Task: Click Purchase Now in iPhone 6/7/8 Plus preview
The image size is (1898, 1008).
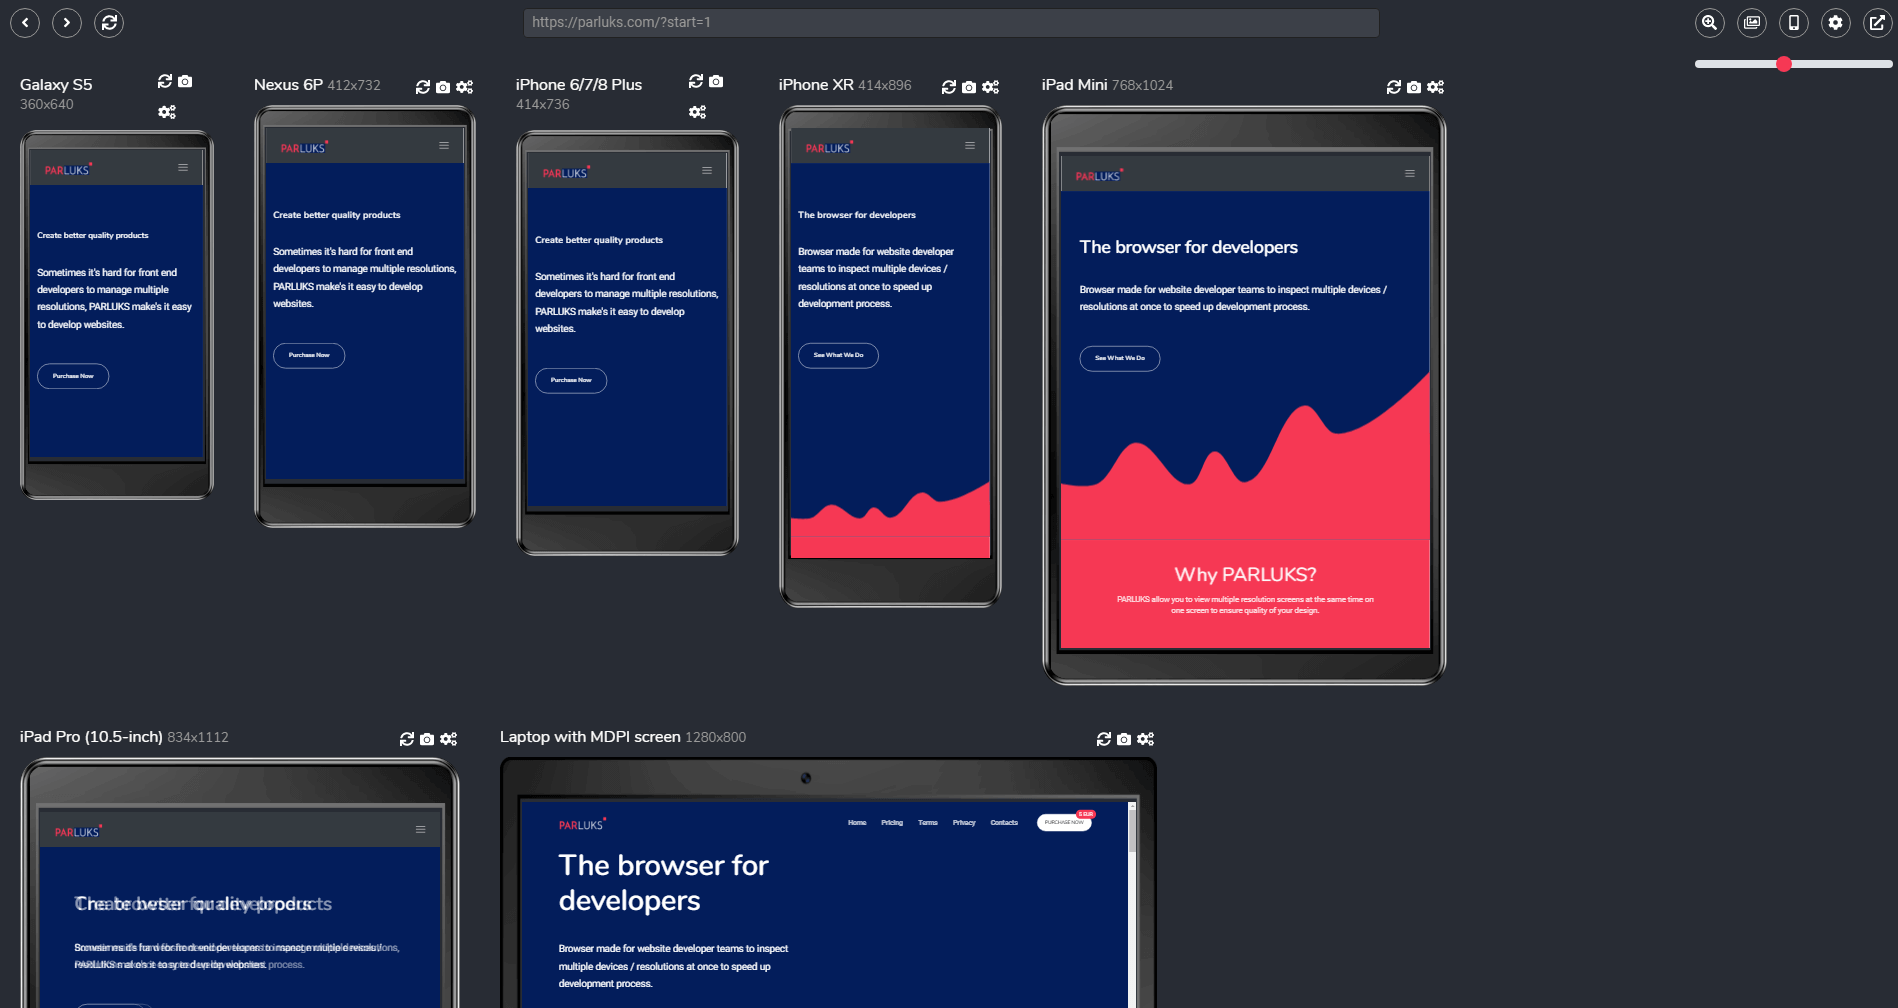Action: coord(571,380)
